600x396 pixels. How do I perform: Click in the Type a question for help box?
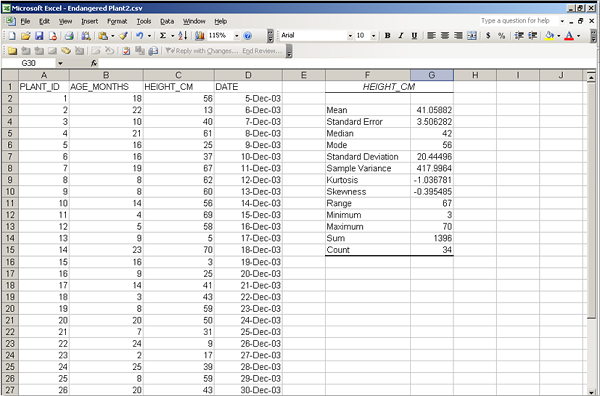click(x=519, y=21)
